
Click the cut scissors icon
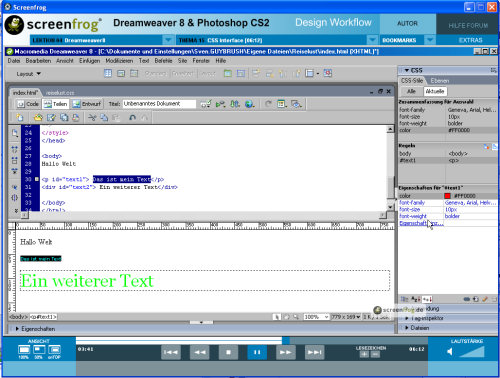[92, 117]
